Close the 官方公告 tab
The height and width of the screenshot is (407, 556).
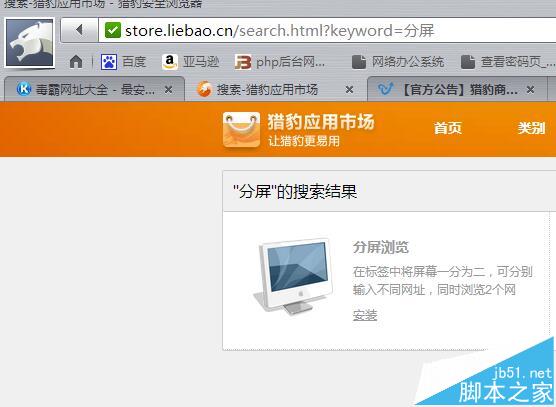click(530, 90)
